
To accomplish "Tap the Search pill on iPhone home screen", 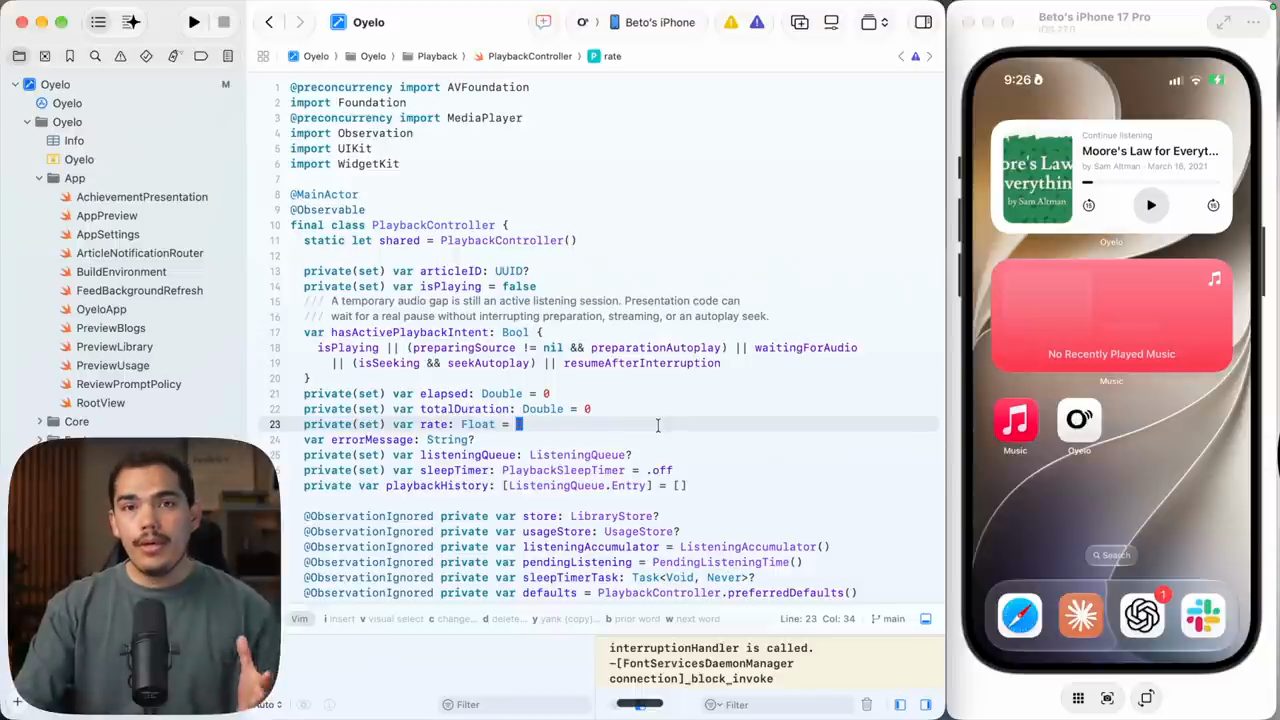I will point(1111,555).
